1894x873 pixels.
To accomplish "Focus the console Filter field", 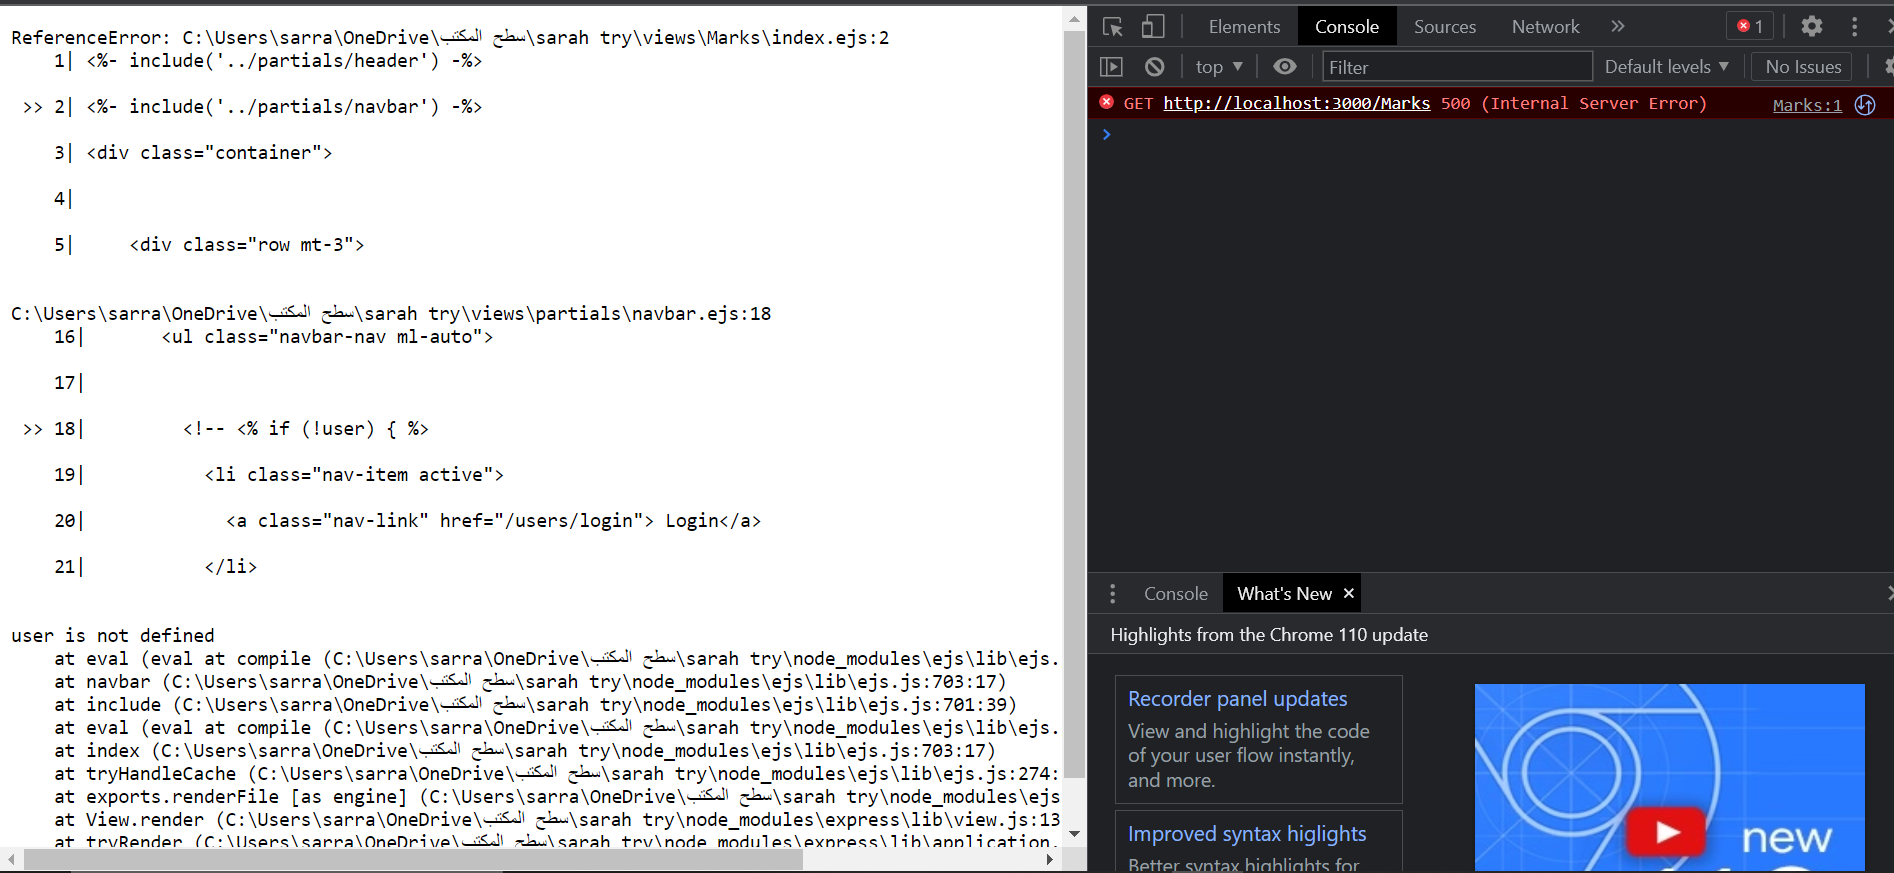I will (1457, 67).
